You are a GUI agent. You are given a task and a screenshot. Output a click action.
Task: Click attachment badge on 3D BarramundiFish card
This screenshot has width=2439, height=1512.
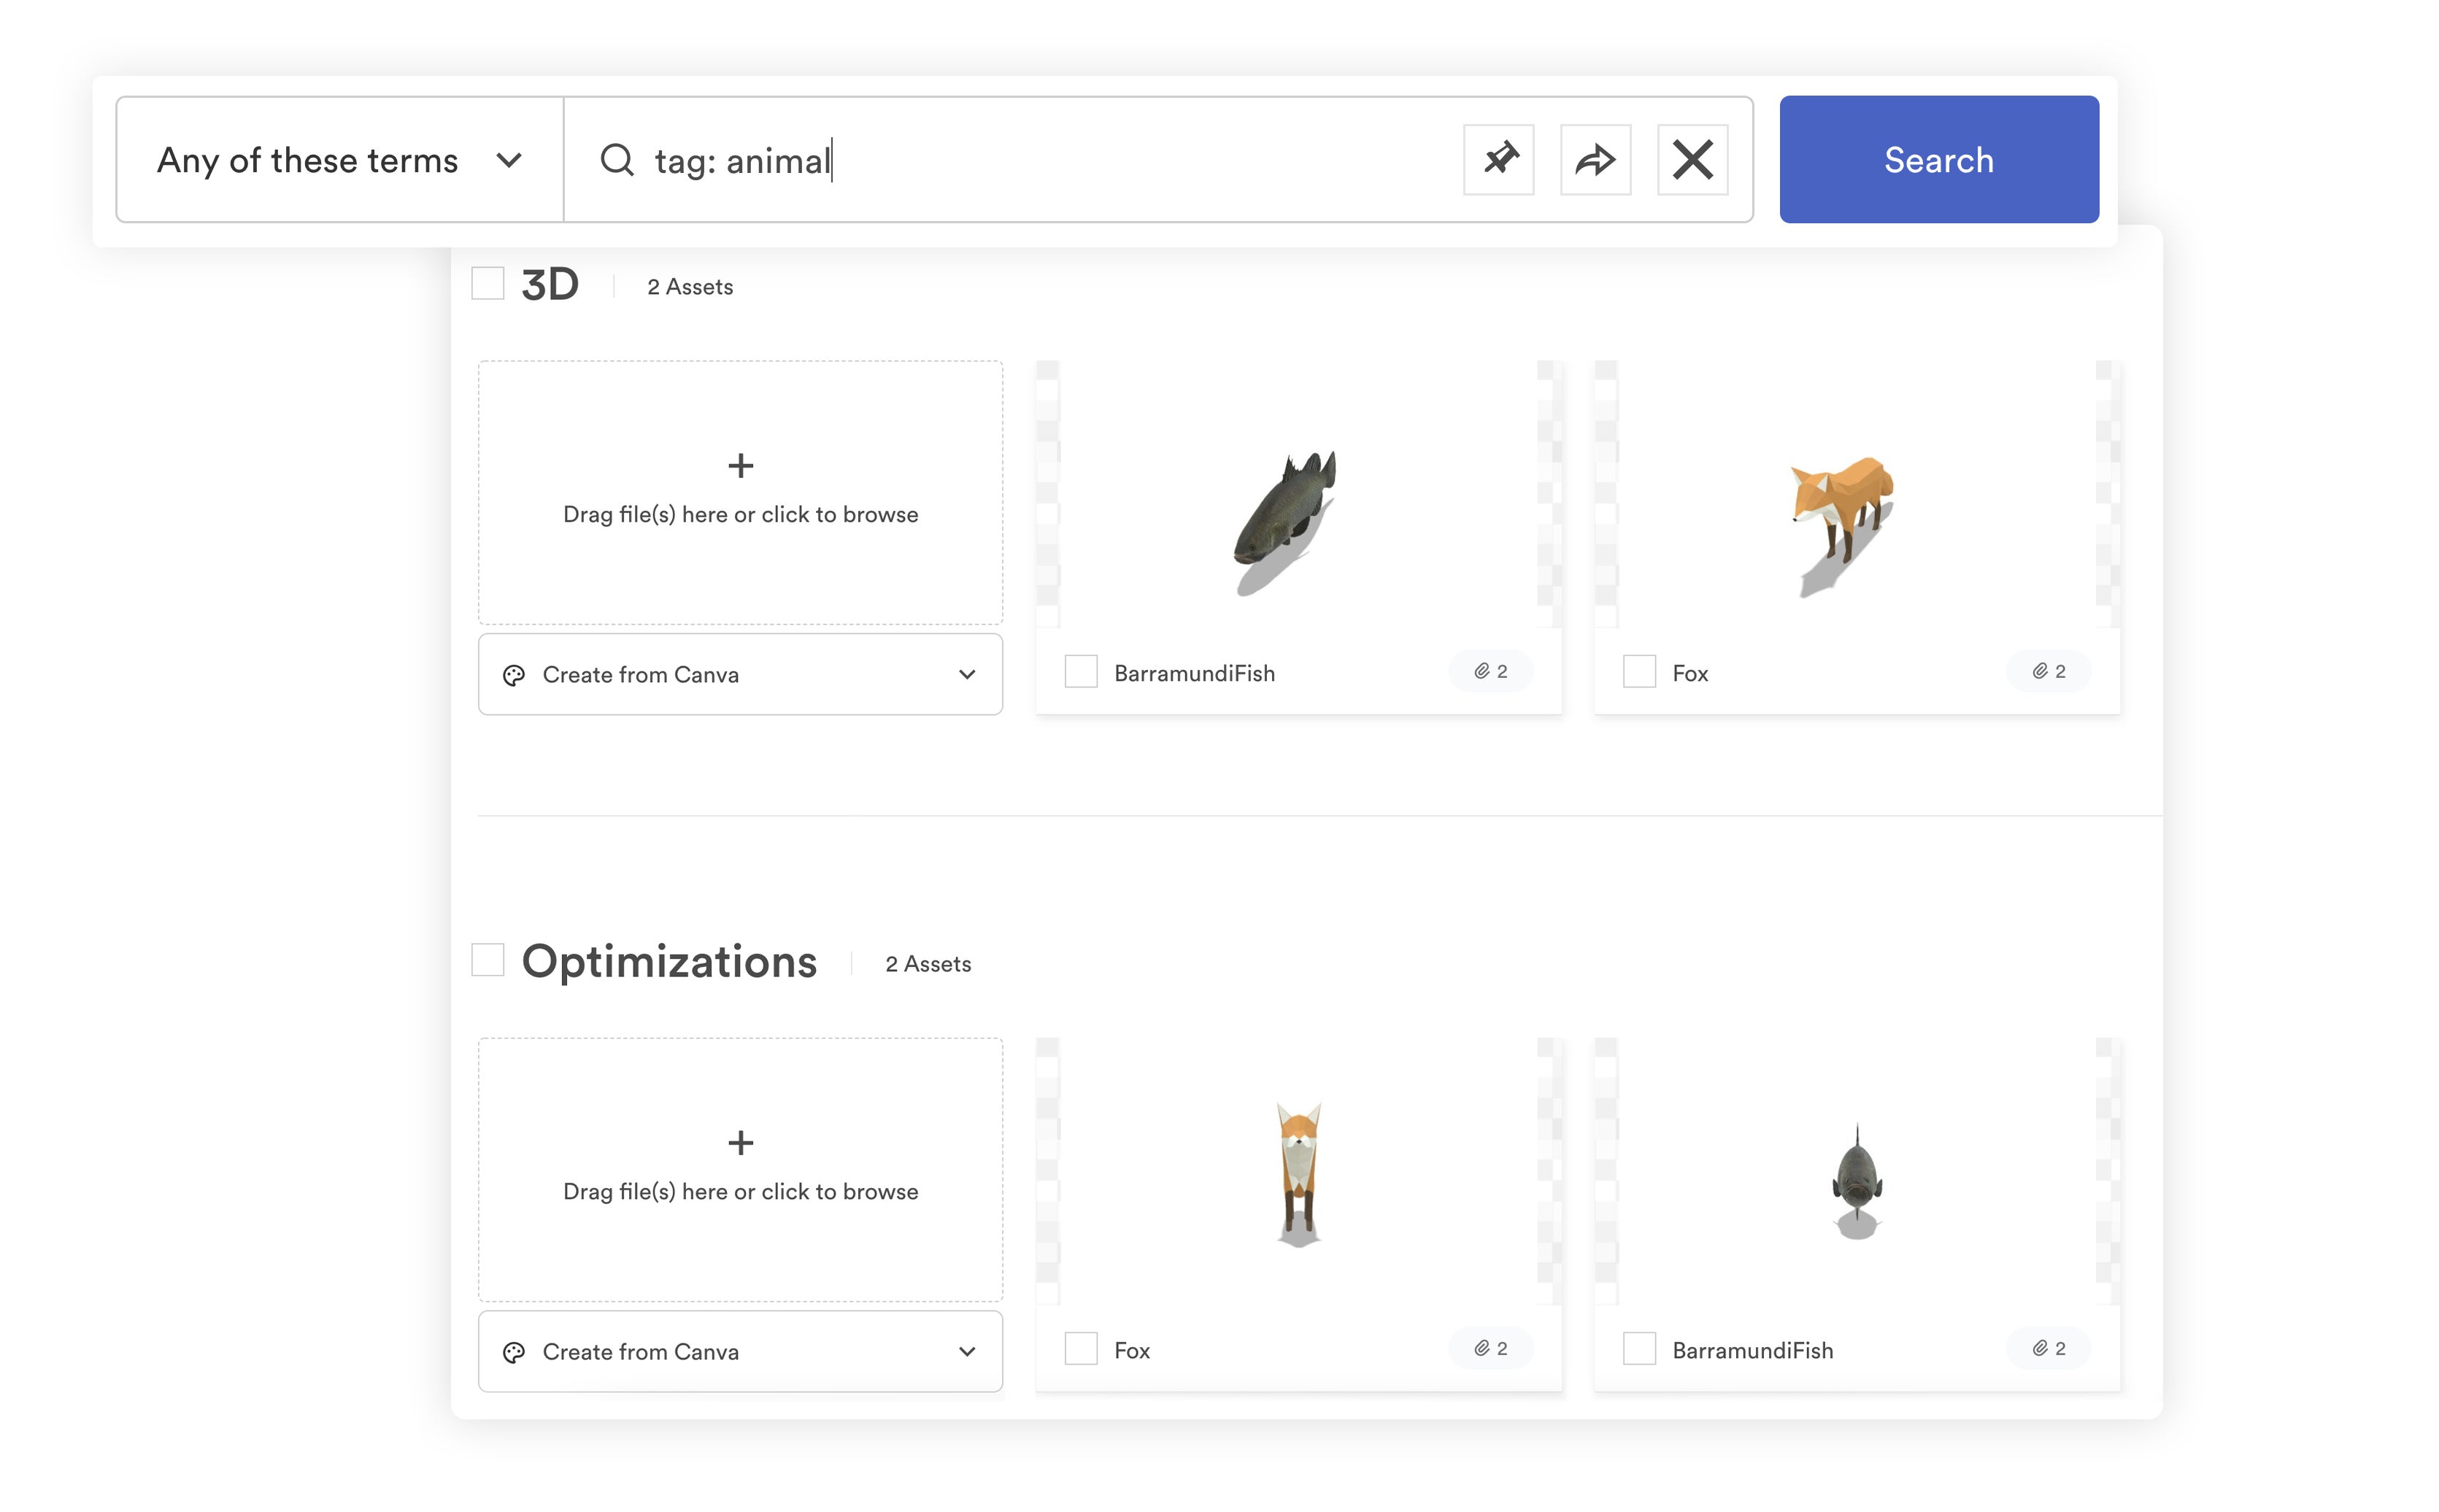pos(1490,671)
